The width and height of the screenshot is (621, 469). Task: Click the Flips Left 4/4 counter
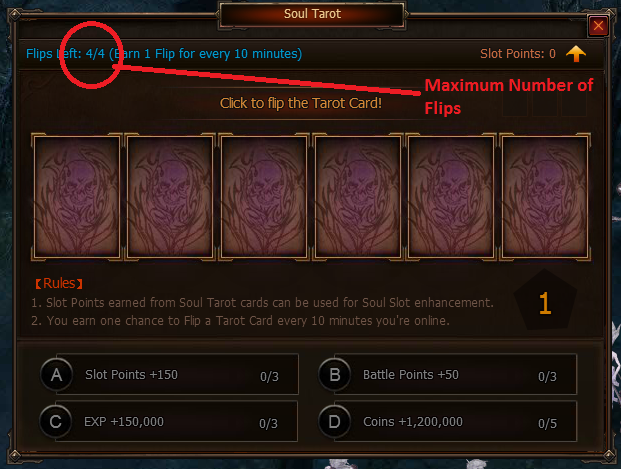[65, 53]
